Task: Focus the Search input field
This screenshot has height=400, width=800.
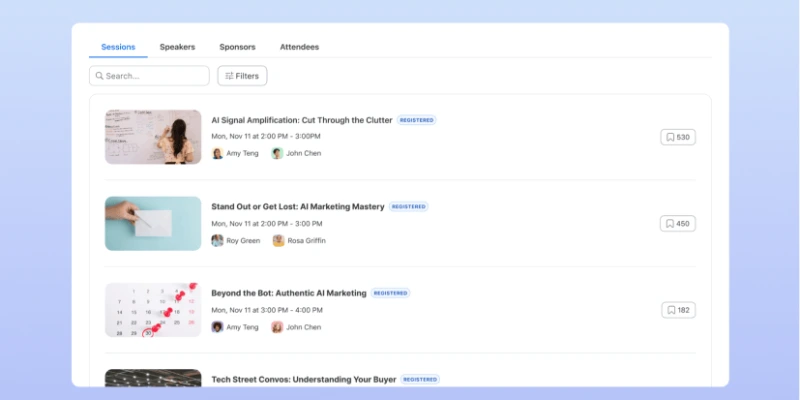Action: pos(155,76)
